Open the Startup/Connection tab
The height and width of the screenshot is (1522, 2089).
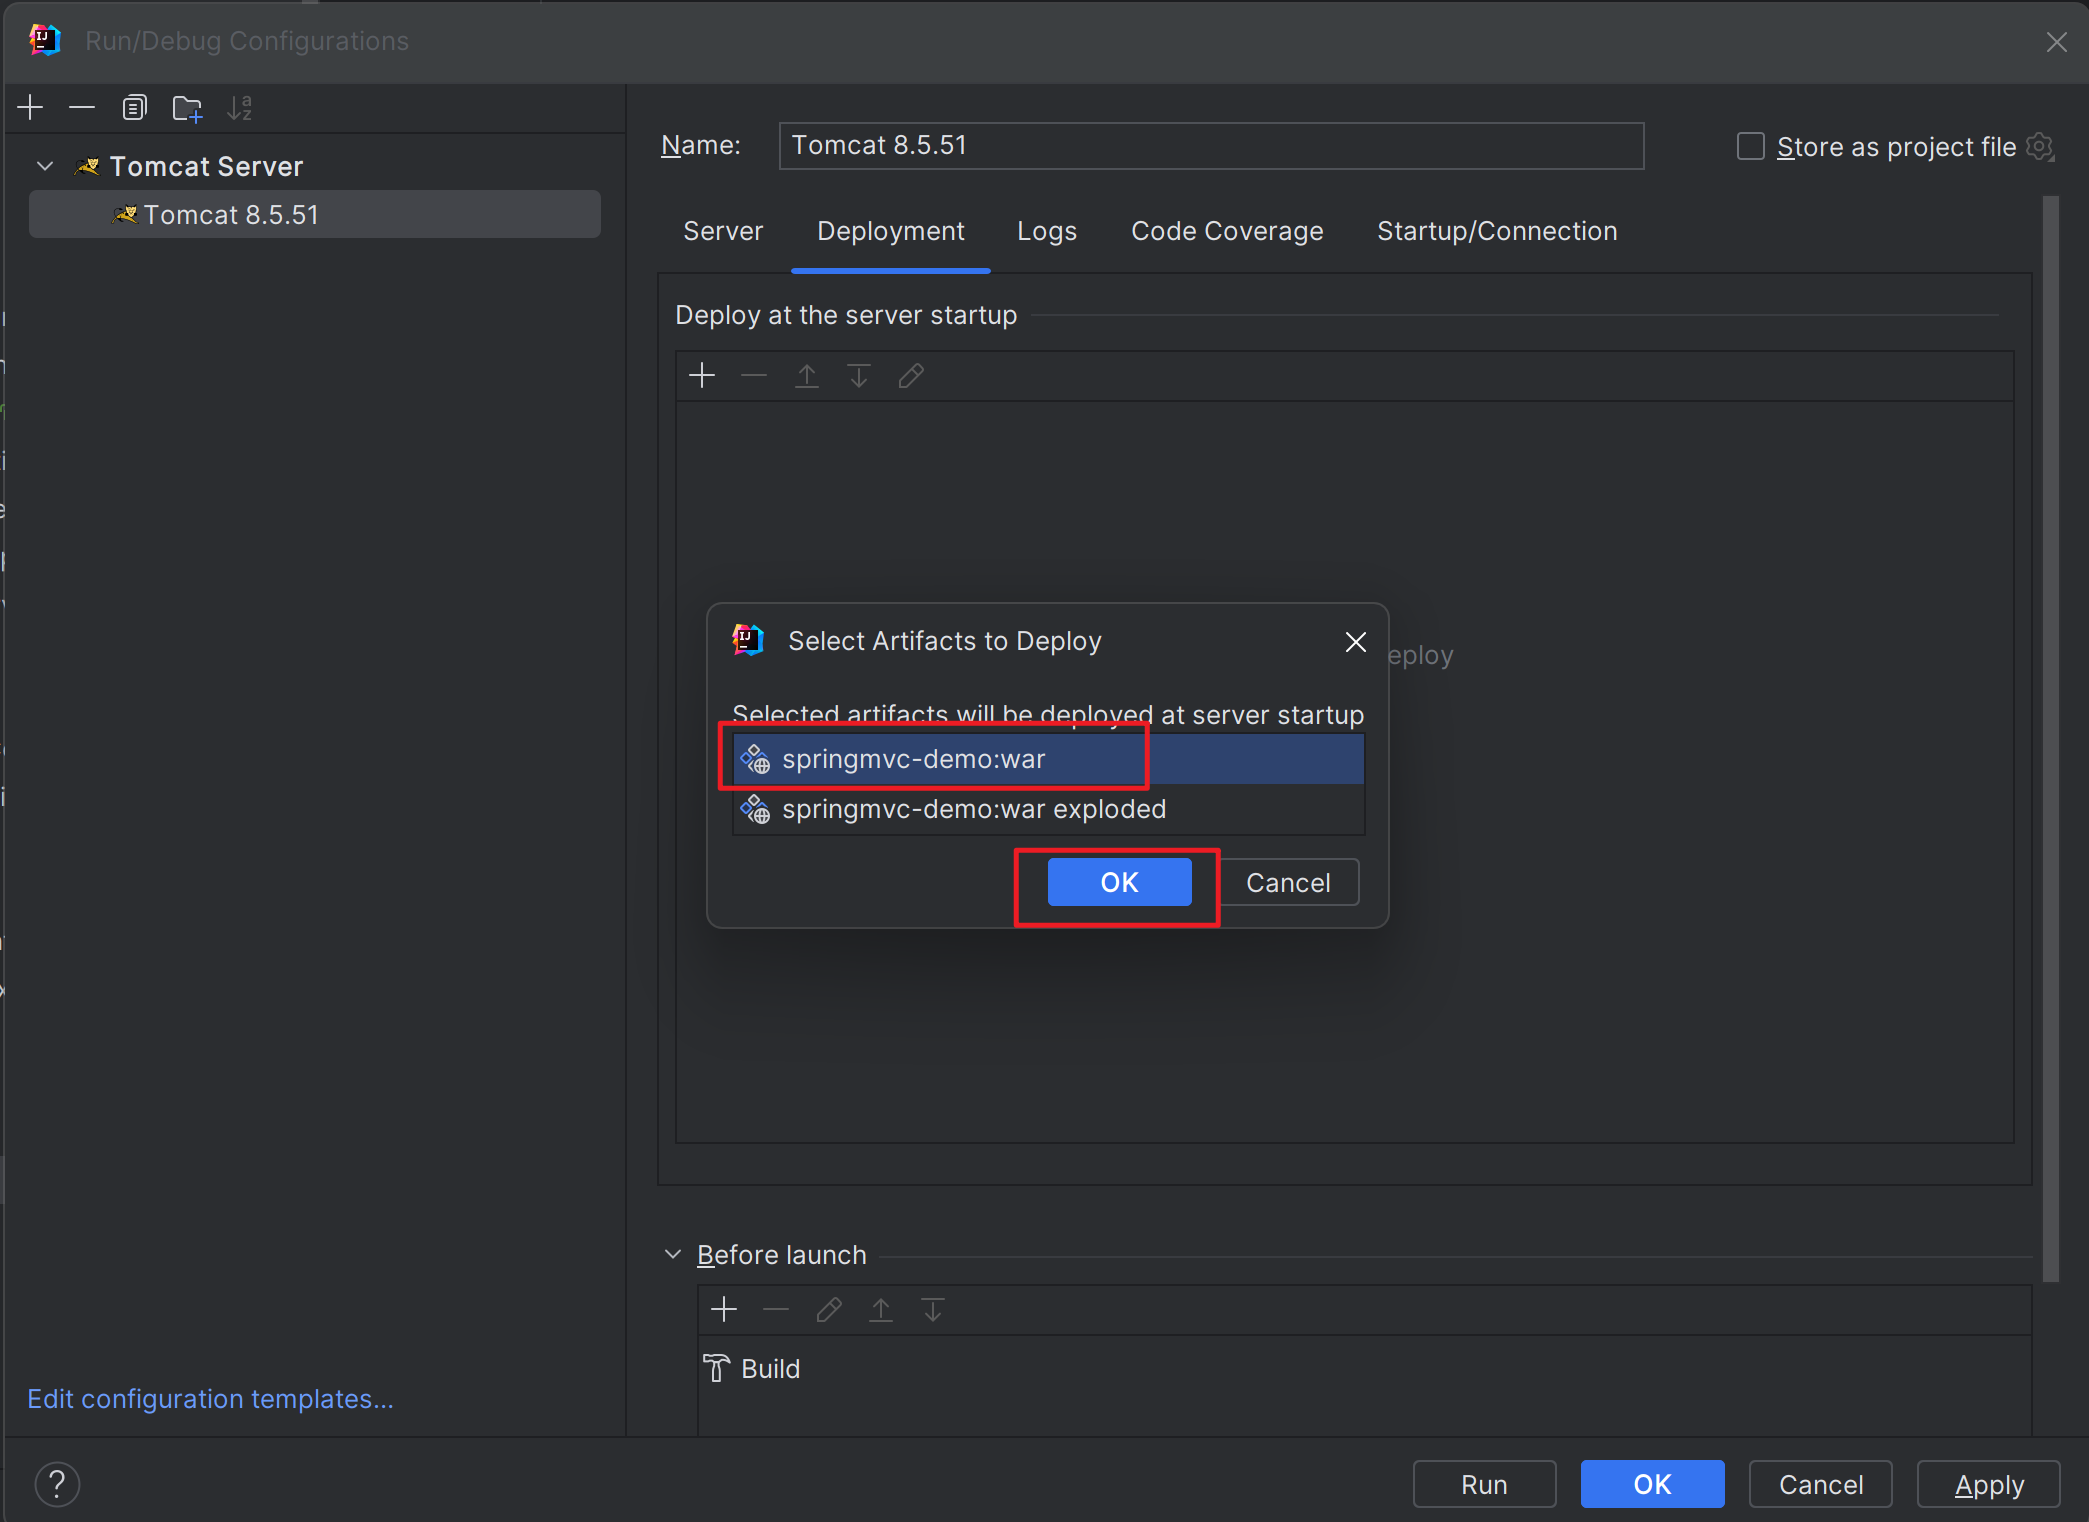click(1497, 231)
